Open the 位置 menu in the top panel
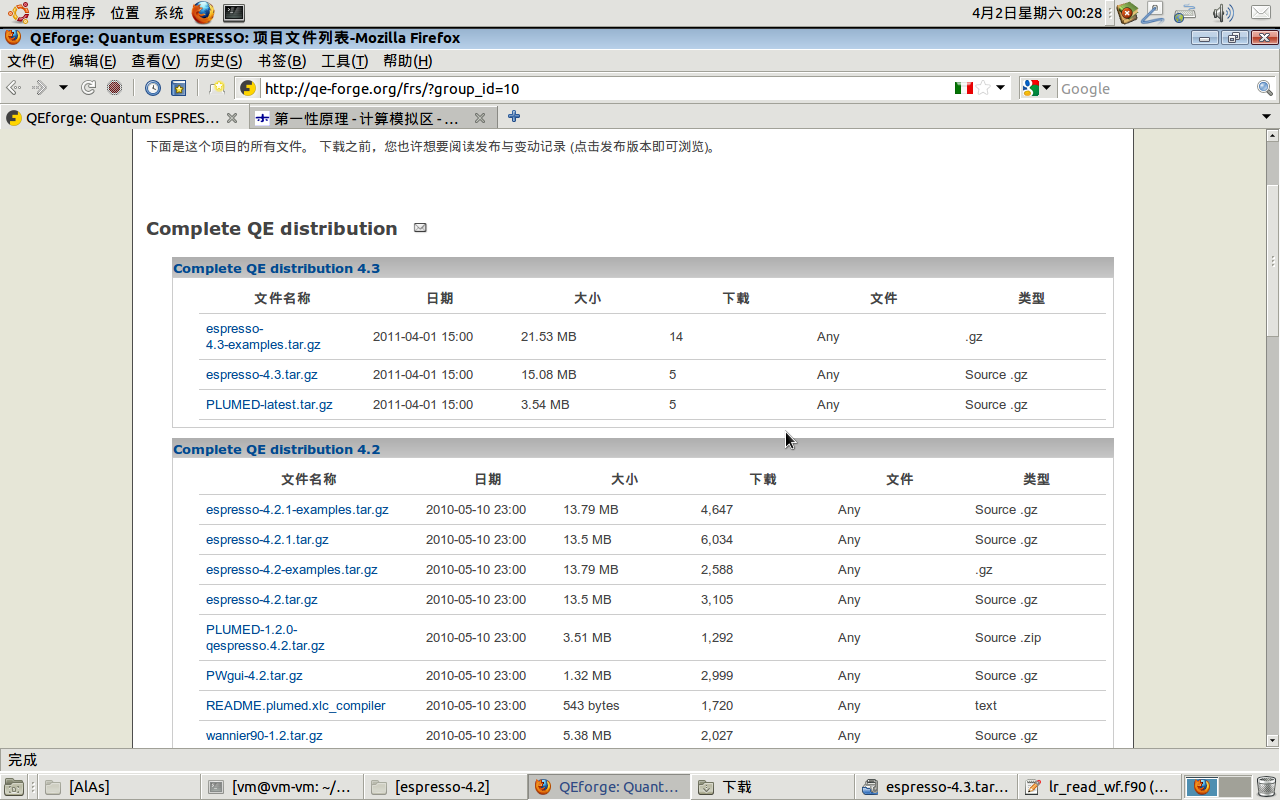Viewport: 1280px width, 800px height. click(125, 13)
